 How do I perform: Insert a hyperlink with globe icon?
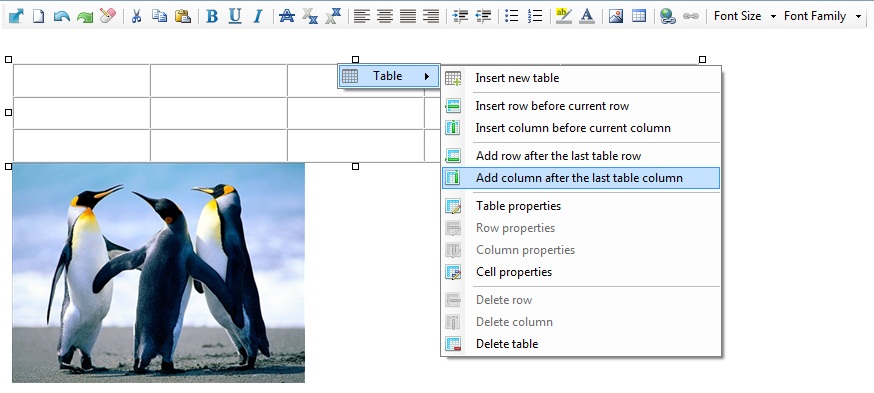coord(667,16)
